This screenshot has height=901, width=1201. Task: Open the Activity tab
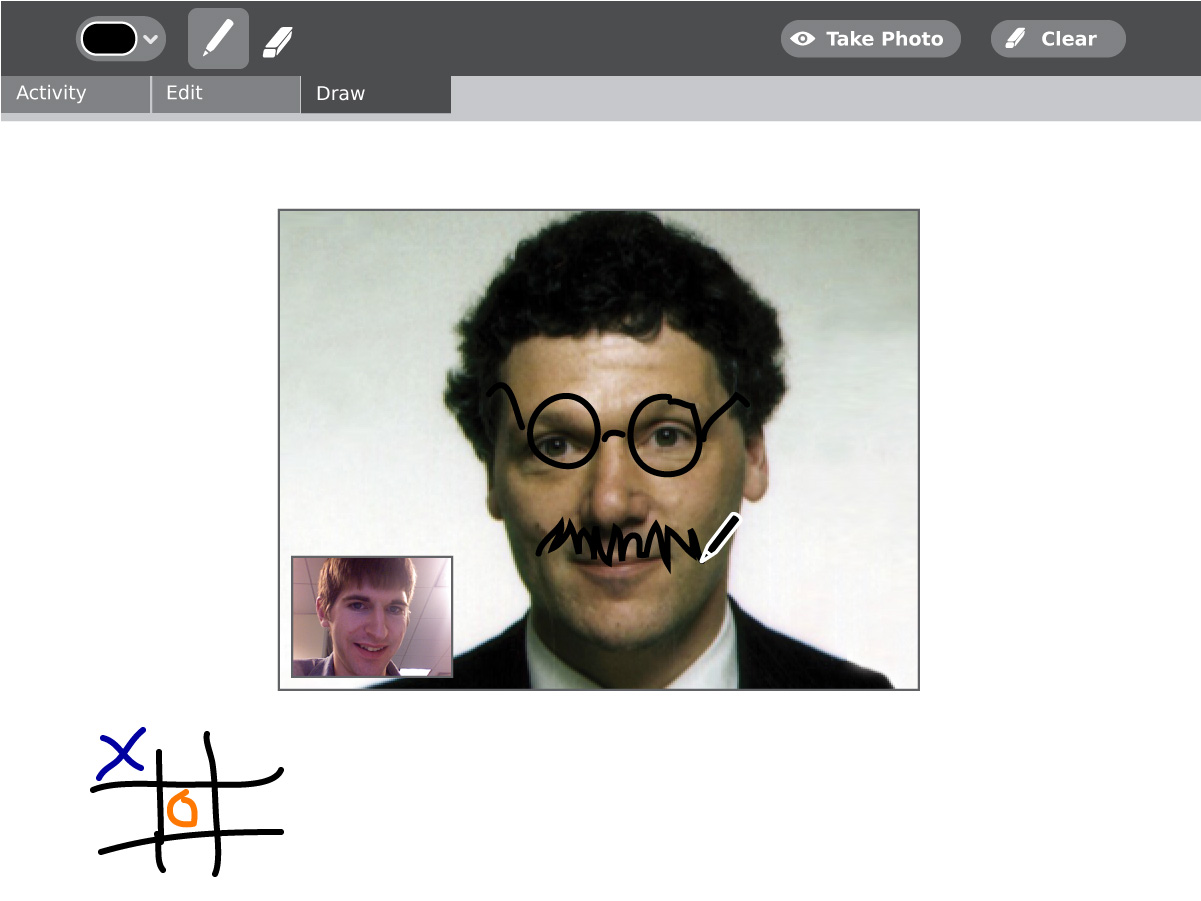pos(75,94)
